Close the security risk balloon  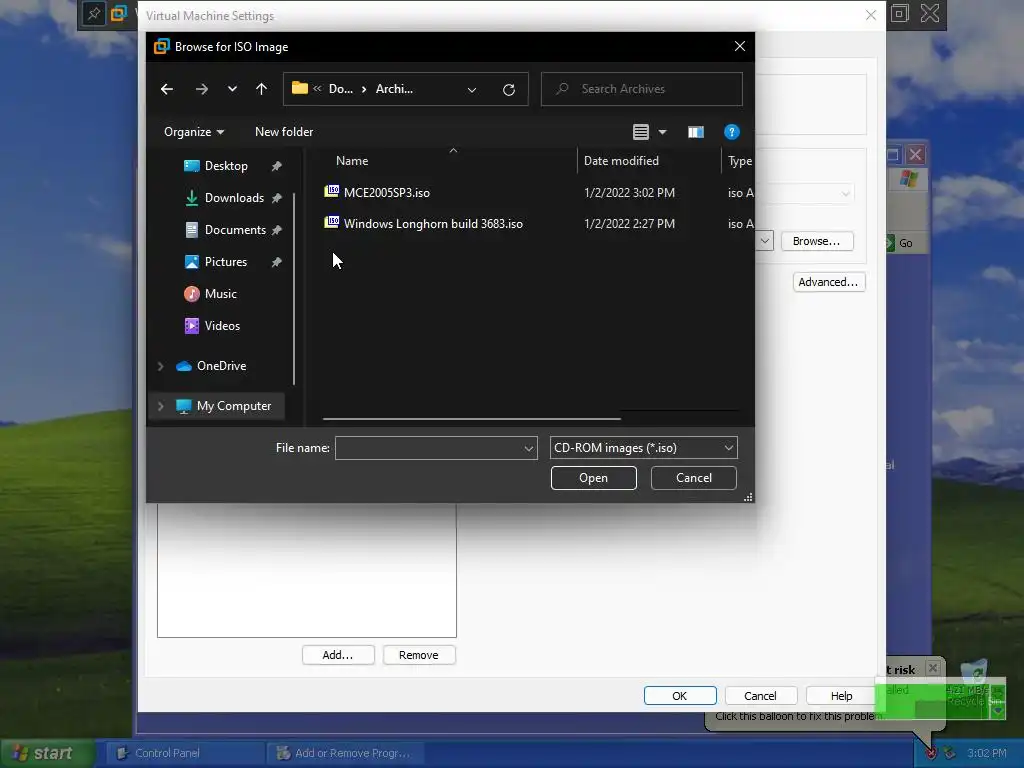(x=933, y=668)
